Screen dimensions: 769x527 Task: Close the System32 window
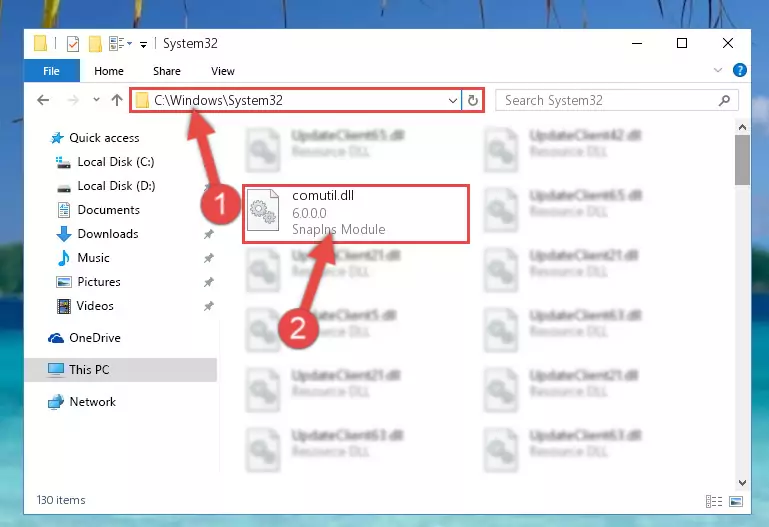[x=728, y=43]
